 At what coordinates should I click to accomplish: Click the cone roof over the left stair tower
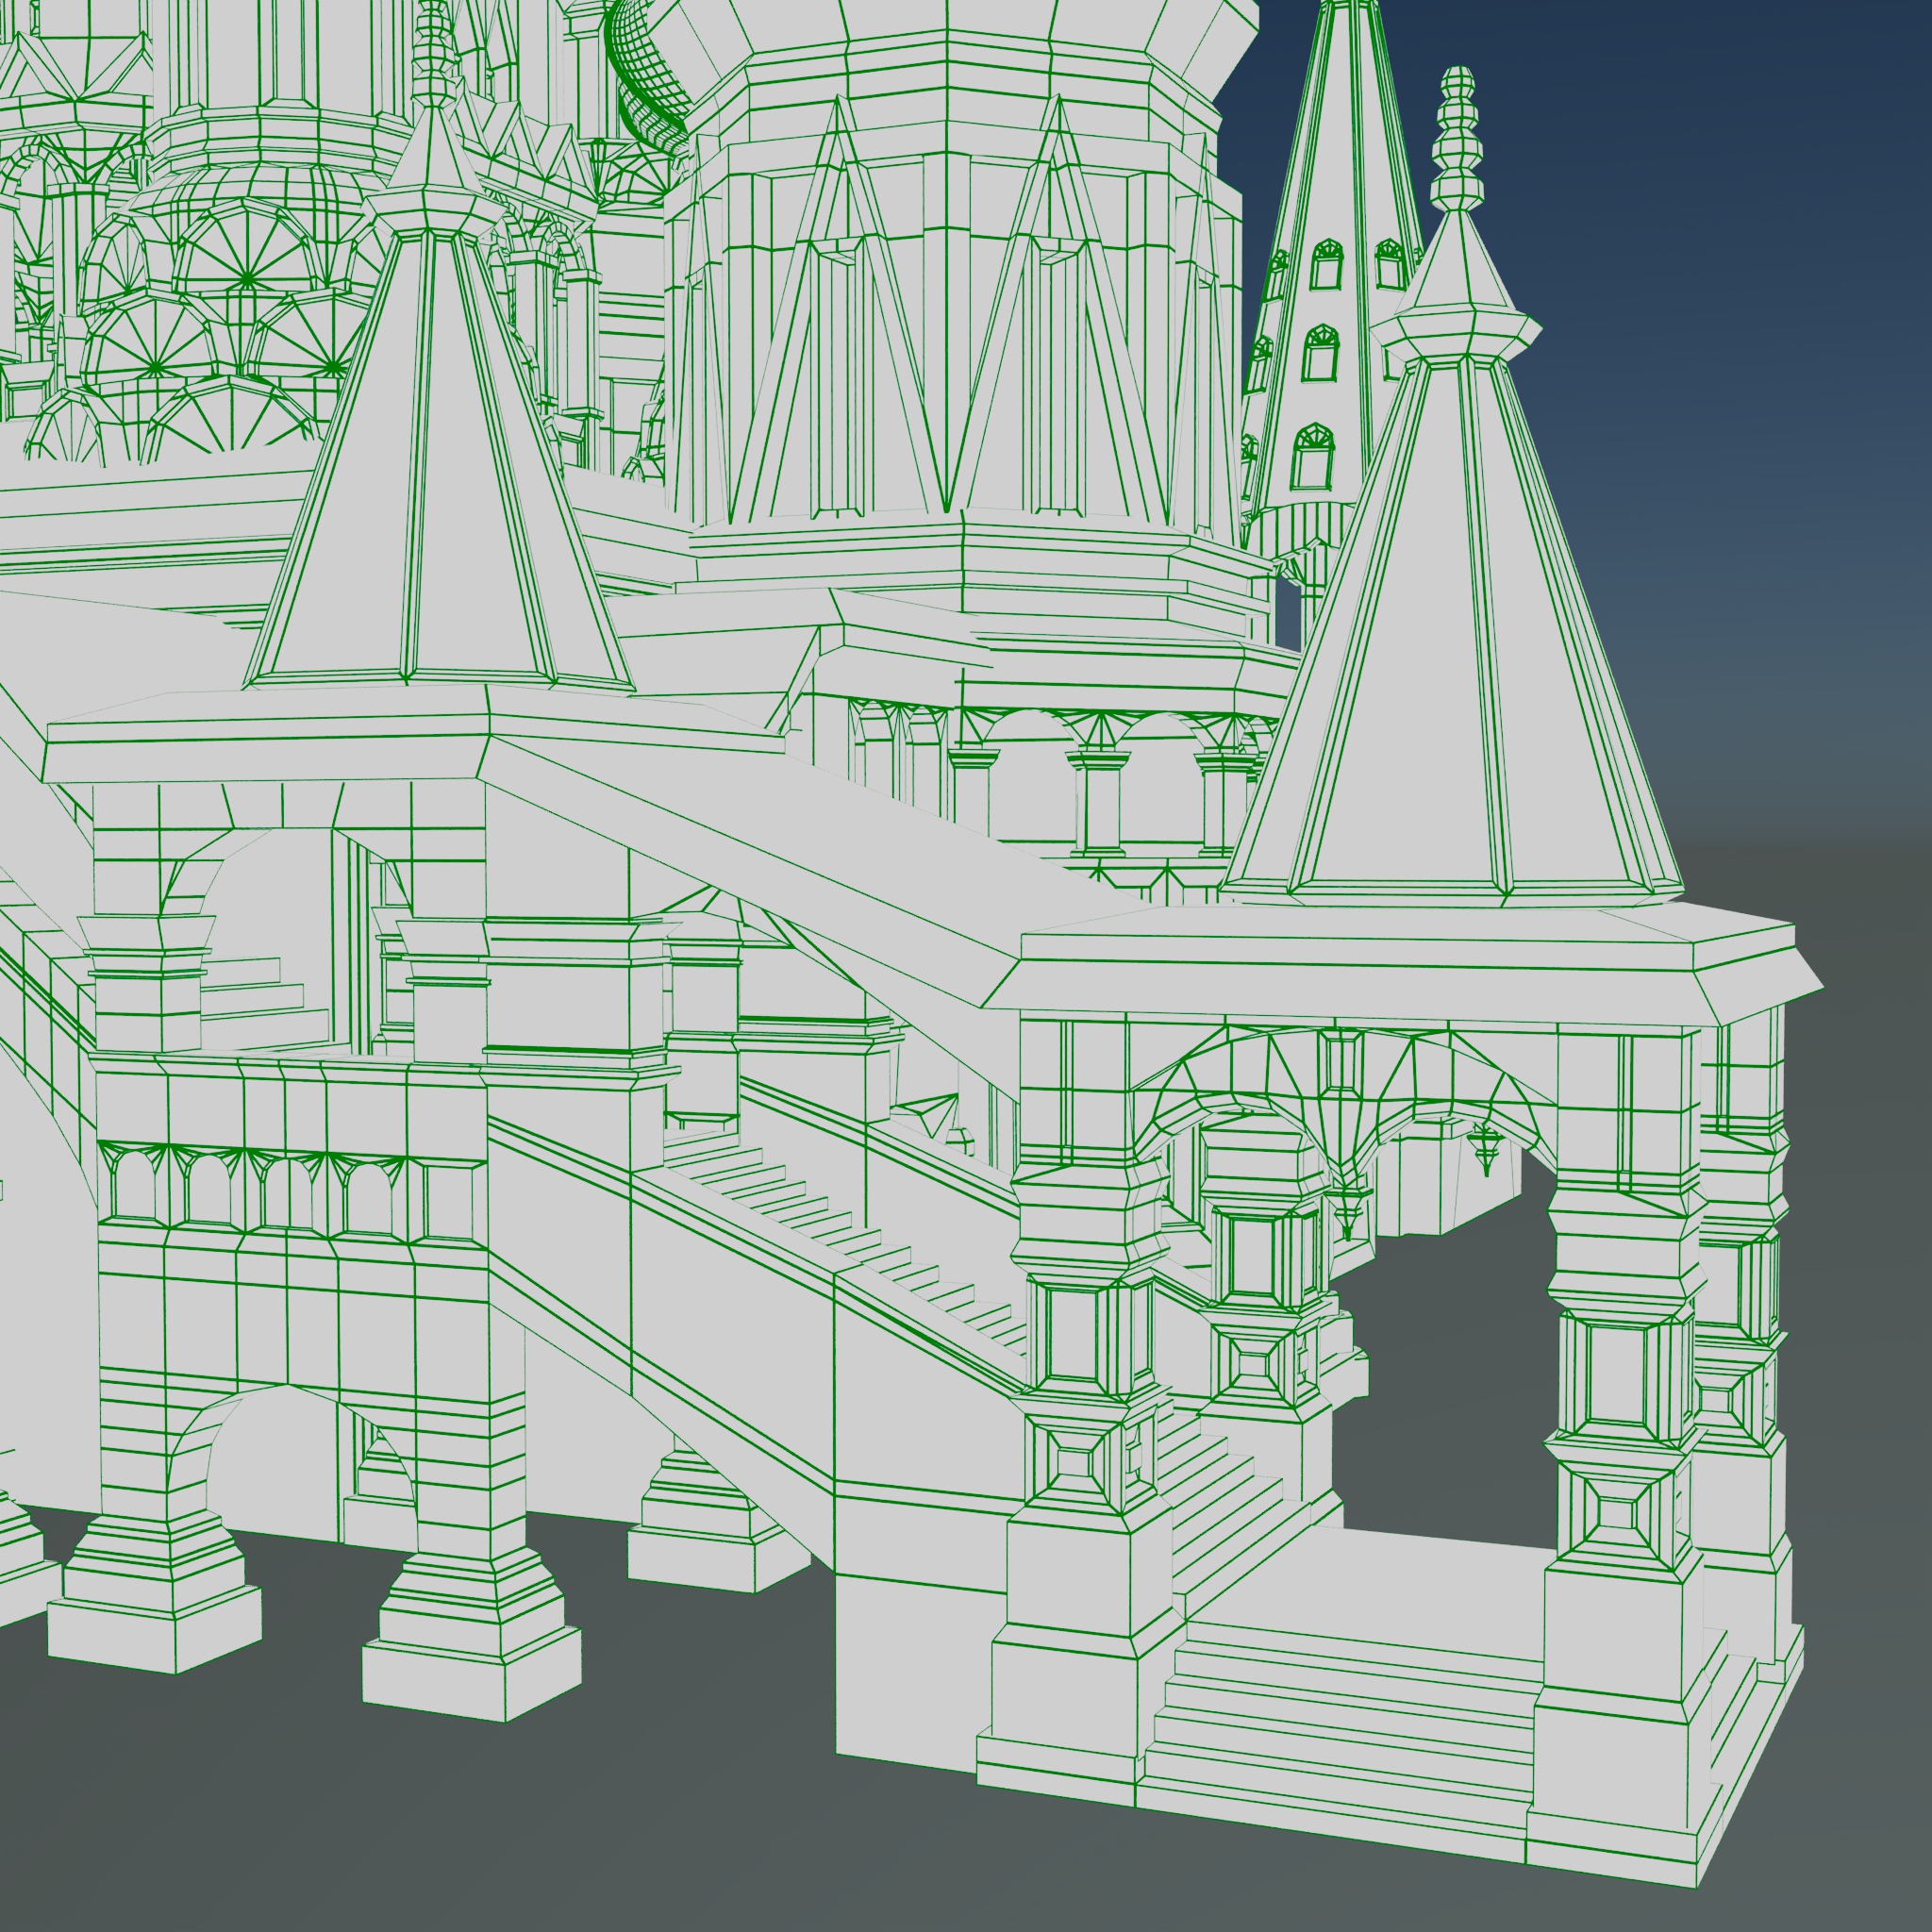[440, 480]
